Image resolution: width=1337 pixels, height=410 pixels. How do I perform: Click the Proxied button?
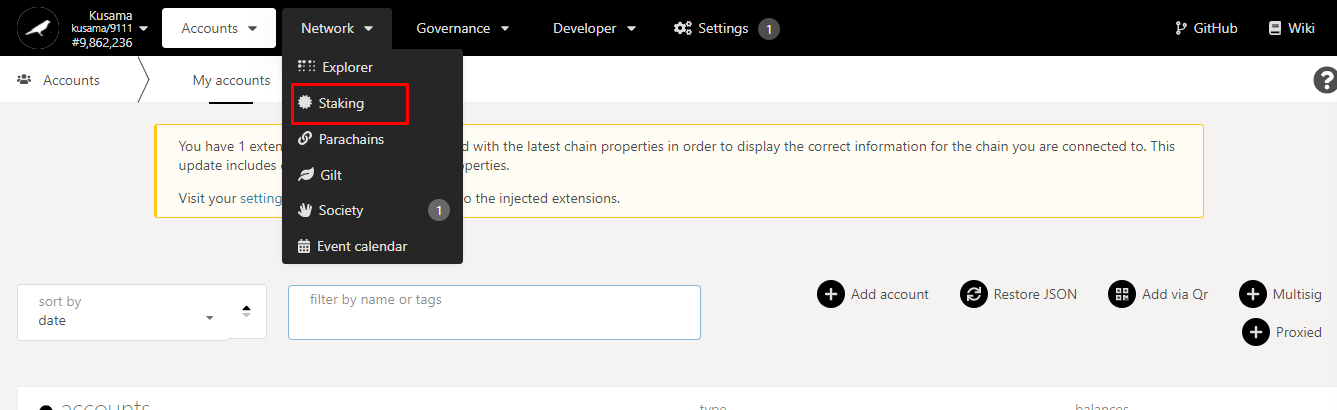(1282, 332)
